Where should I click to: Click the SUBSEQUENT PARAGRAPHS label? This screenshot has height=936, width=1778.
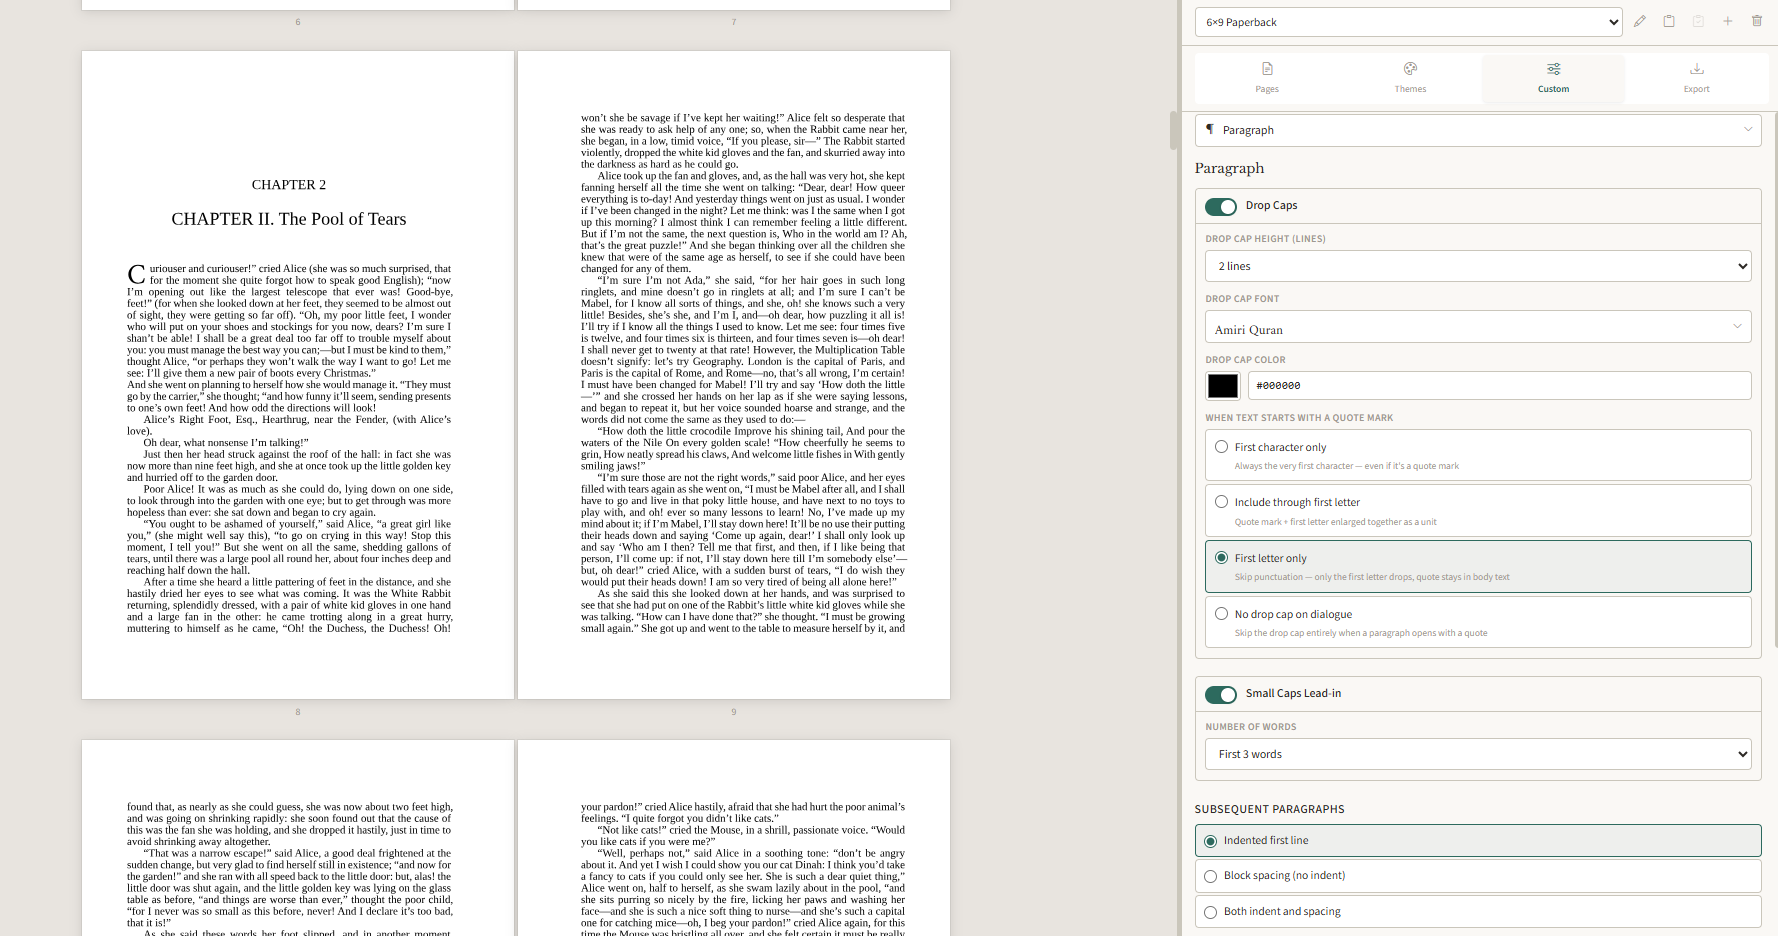pos(1269,809)
